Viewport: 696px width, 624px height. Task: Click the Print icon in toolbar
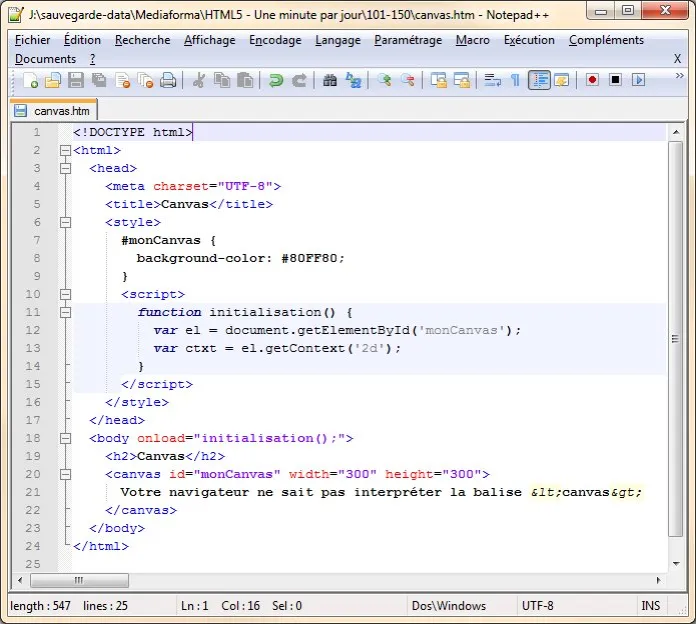click(x=168, y=80)
